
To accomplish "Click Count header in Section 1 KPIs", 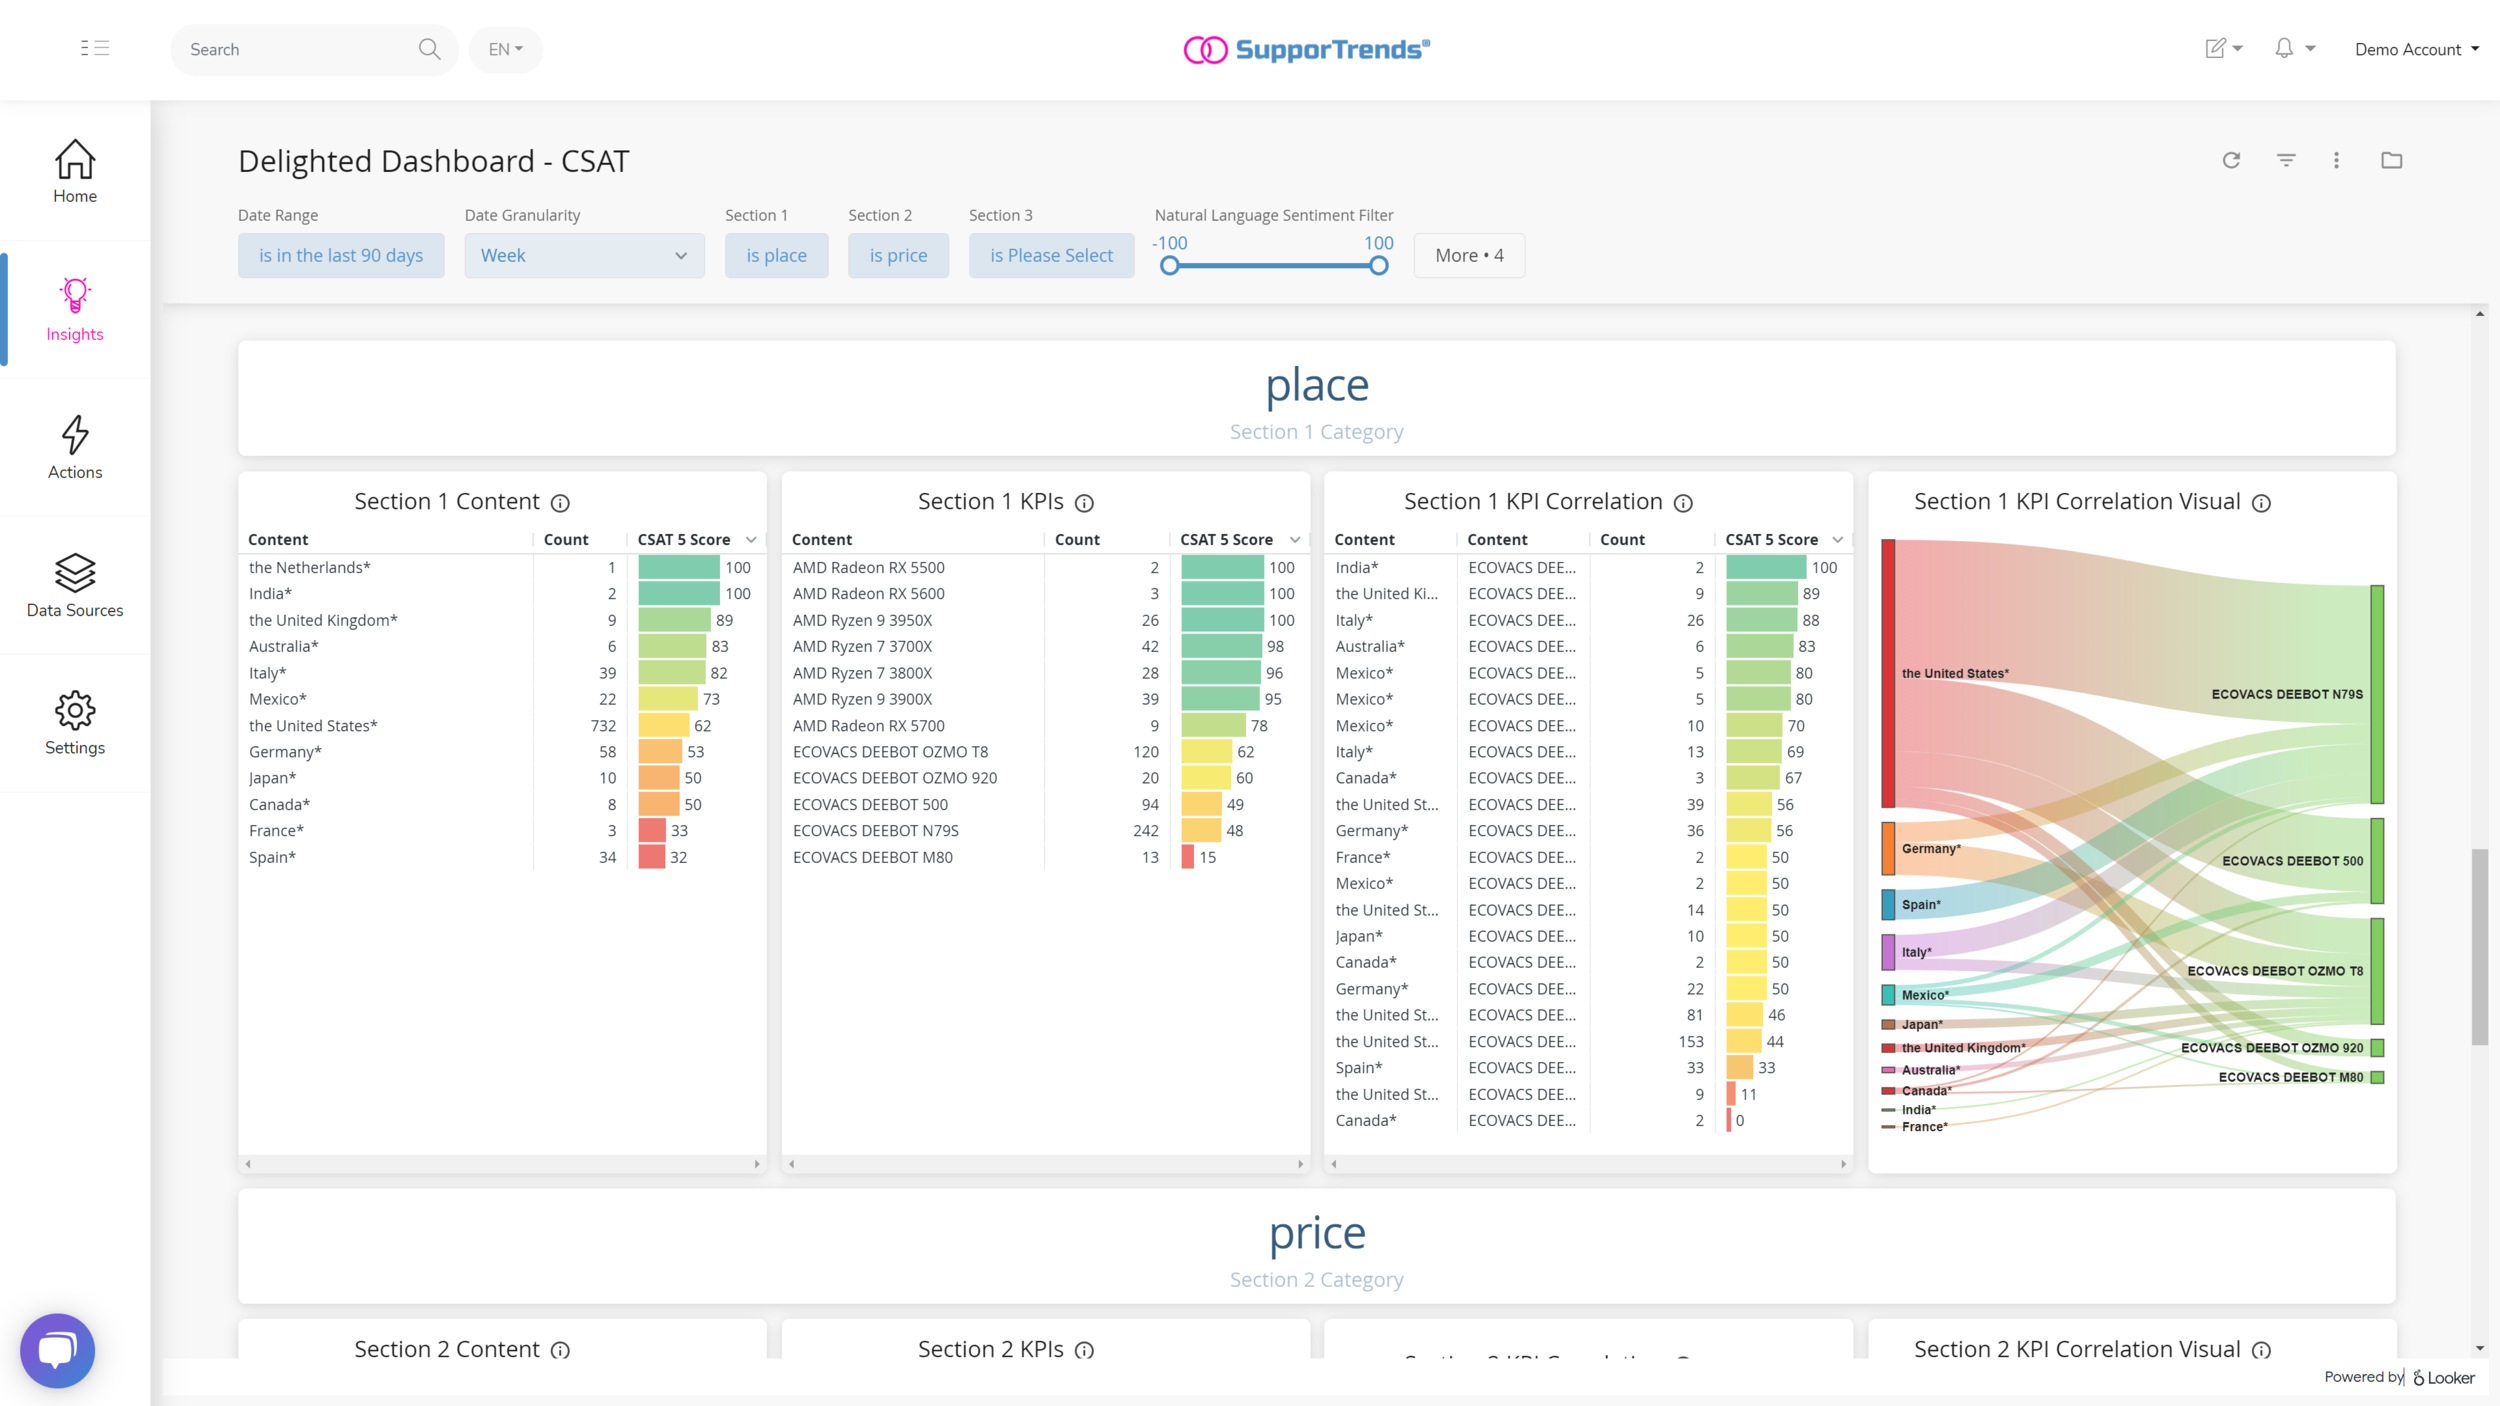I will point(1077,539).
